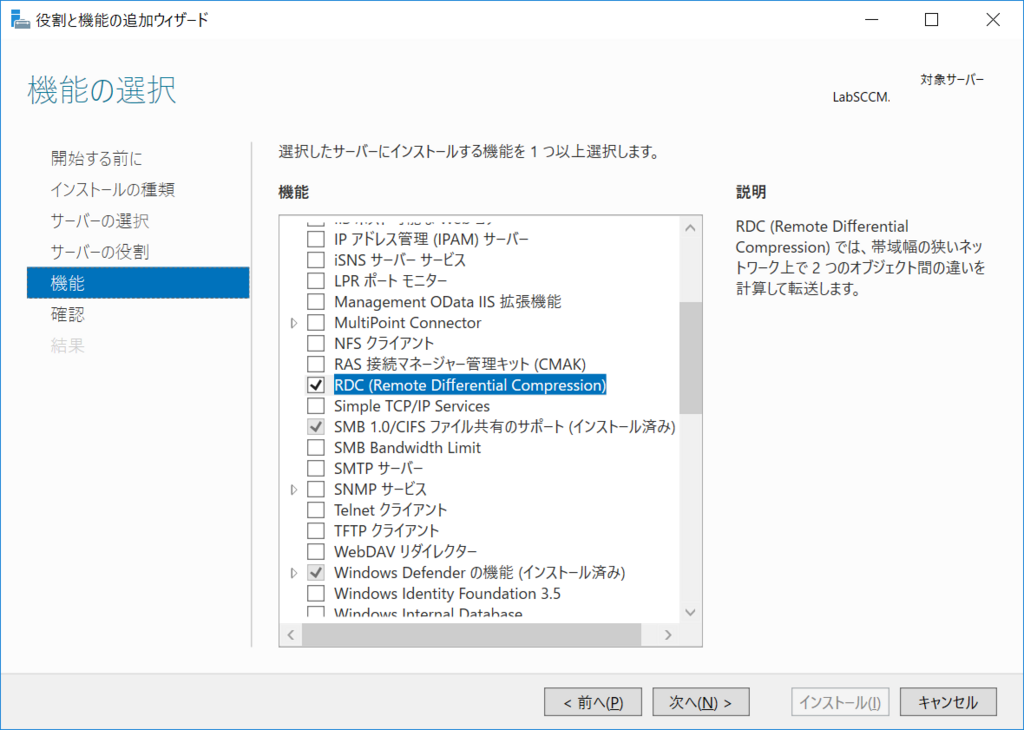Viewport: 1024px width, 730px height.
Task: Click the horizontal scroll left arrow
Action: pos(291,635)
